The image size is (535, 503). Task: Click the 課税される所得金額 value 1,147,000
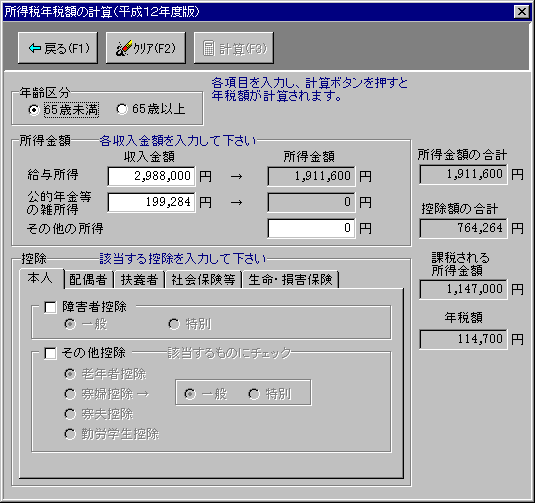coord(463,289)
